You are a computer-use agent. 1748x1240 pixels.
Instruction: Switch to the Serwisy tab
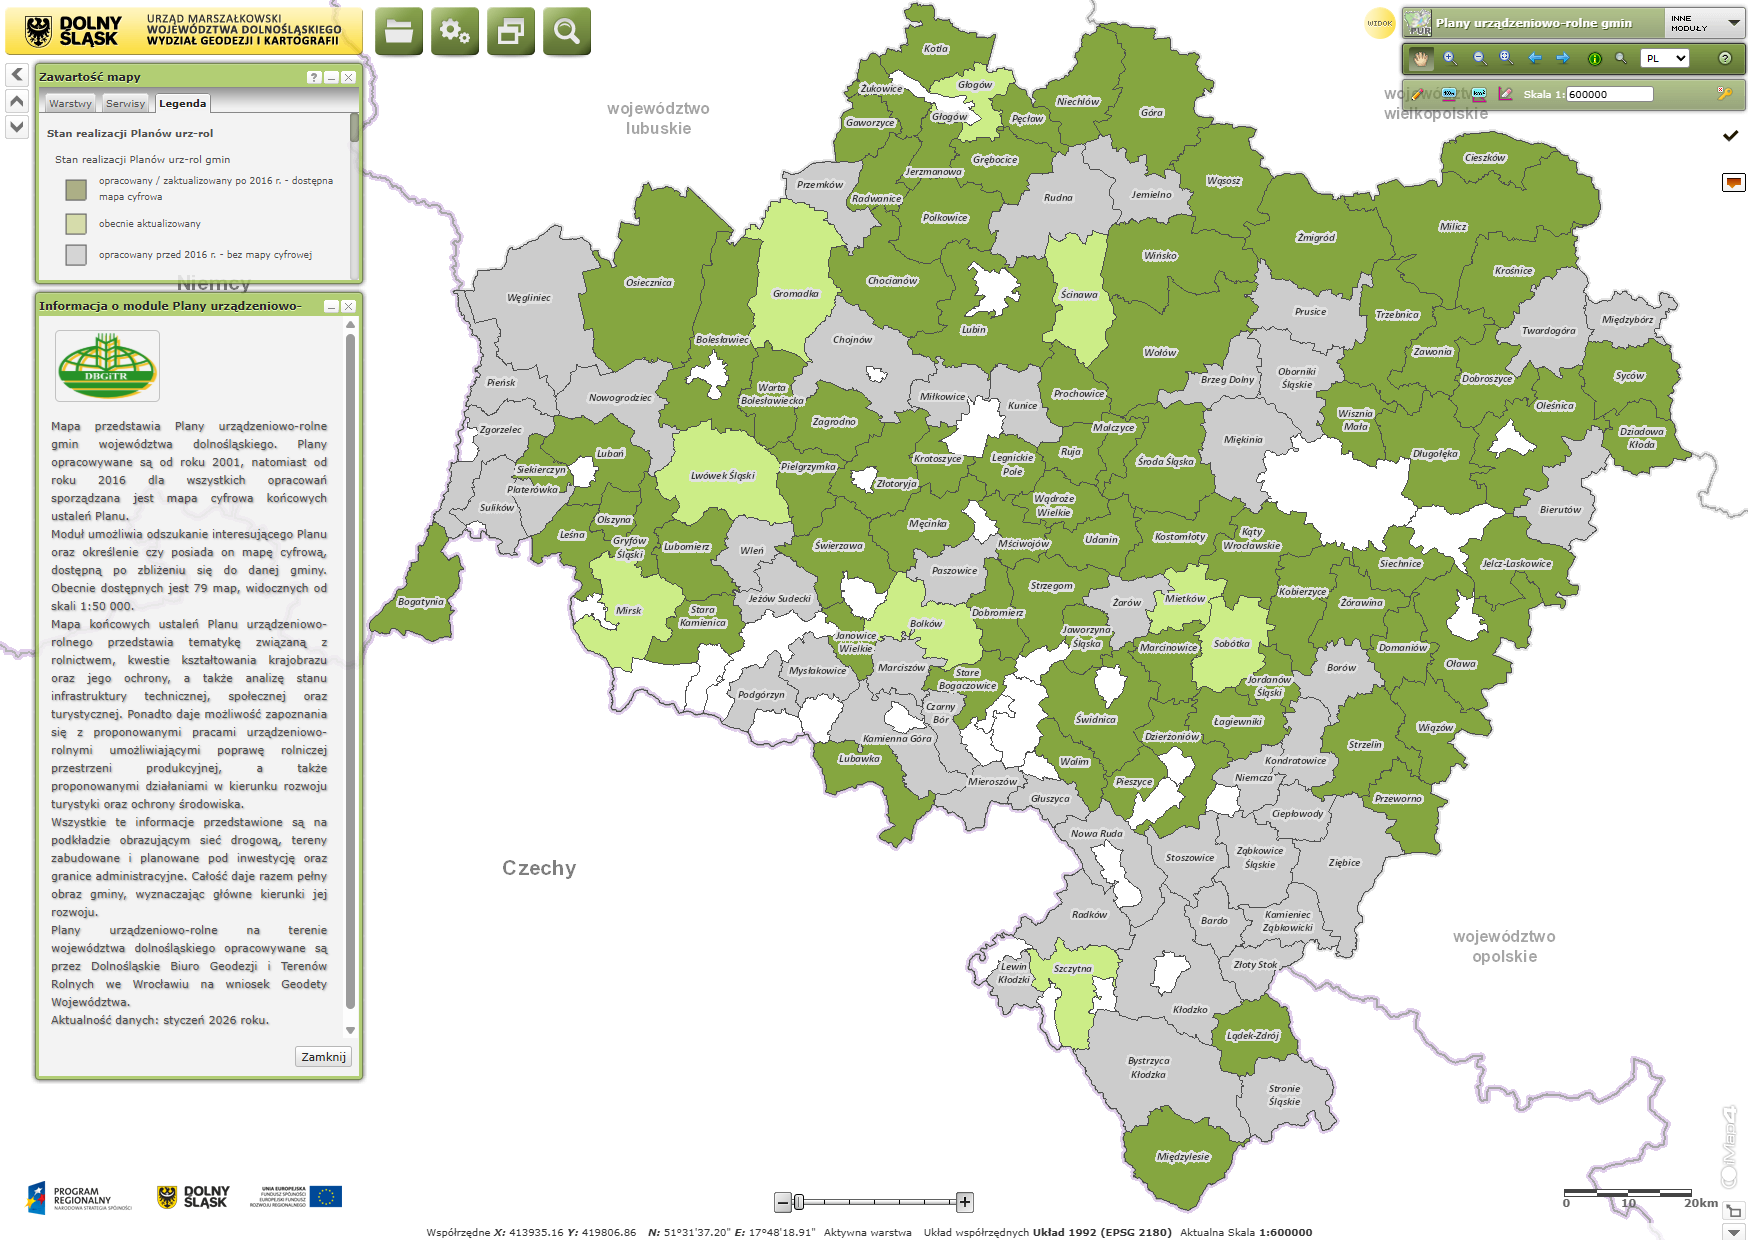pos(125,104)
